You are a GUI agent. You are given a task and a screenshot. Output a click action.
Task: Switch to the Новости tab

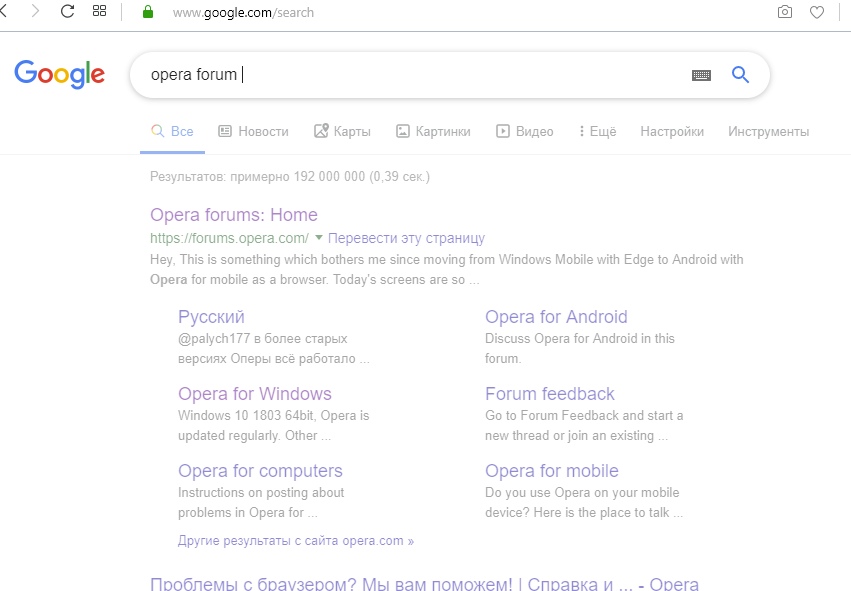pos(253,131)
